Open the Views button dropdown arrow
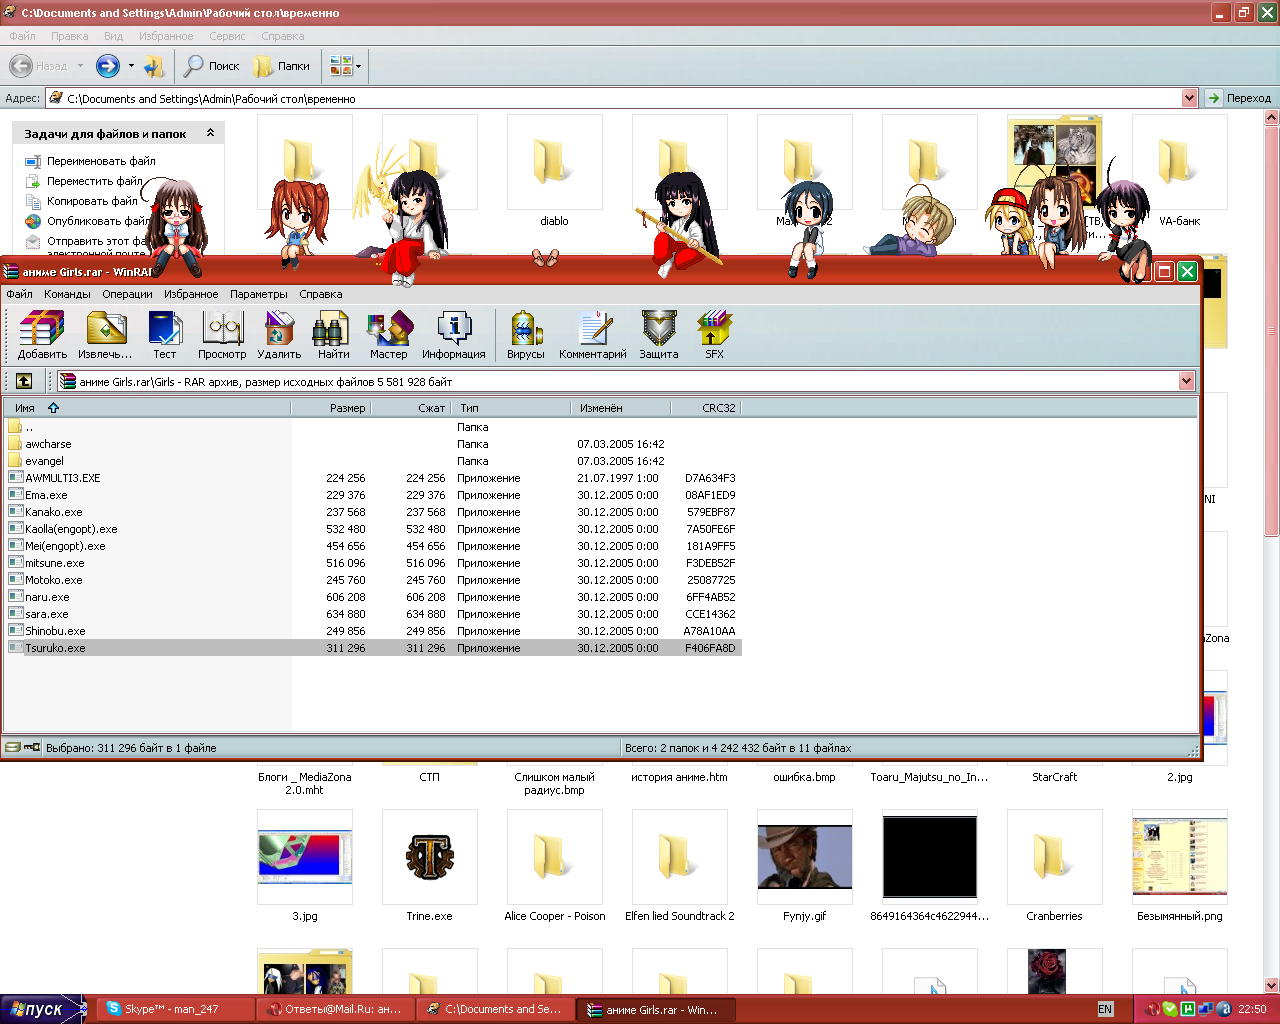Image resolution: width=1280 pixels, height=1024 pixels. click(x=359, y=66)
